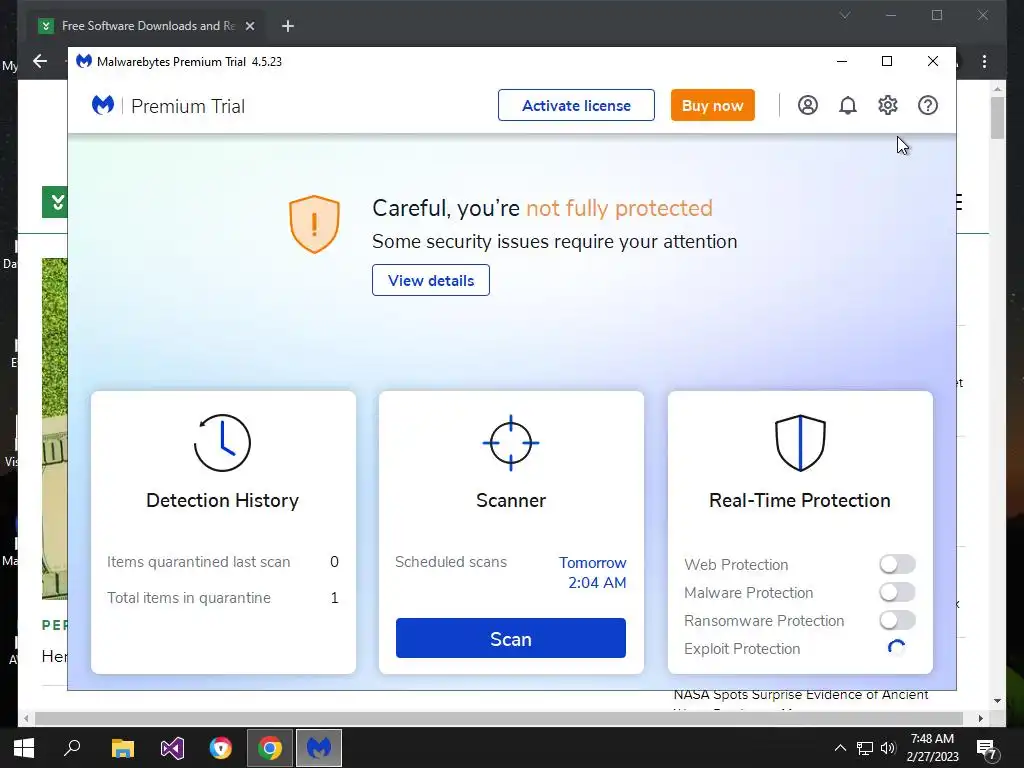
Task: Open Malwarebytes settings gear
Action: pos(888,105)
